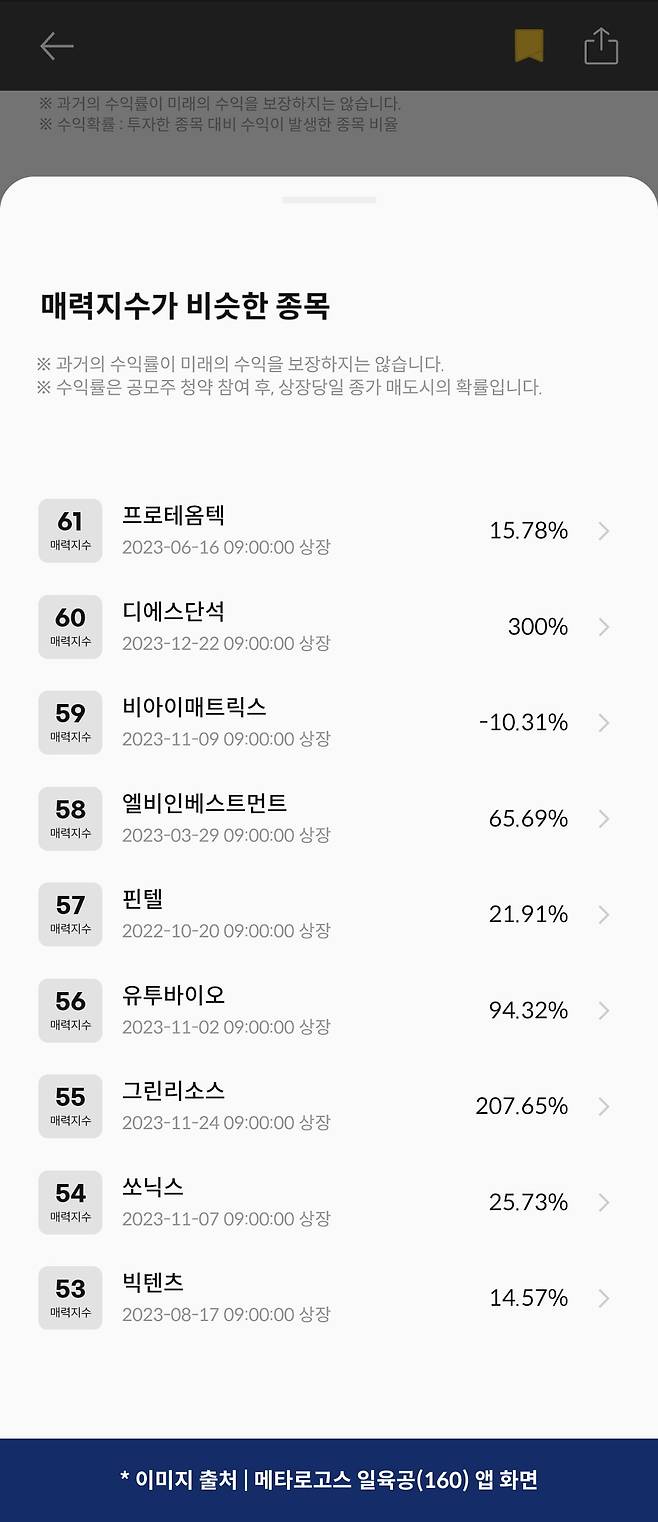Tap the 61 매력지수 badge
This screenshot has height=1522, width=658.
pos(70,531)
